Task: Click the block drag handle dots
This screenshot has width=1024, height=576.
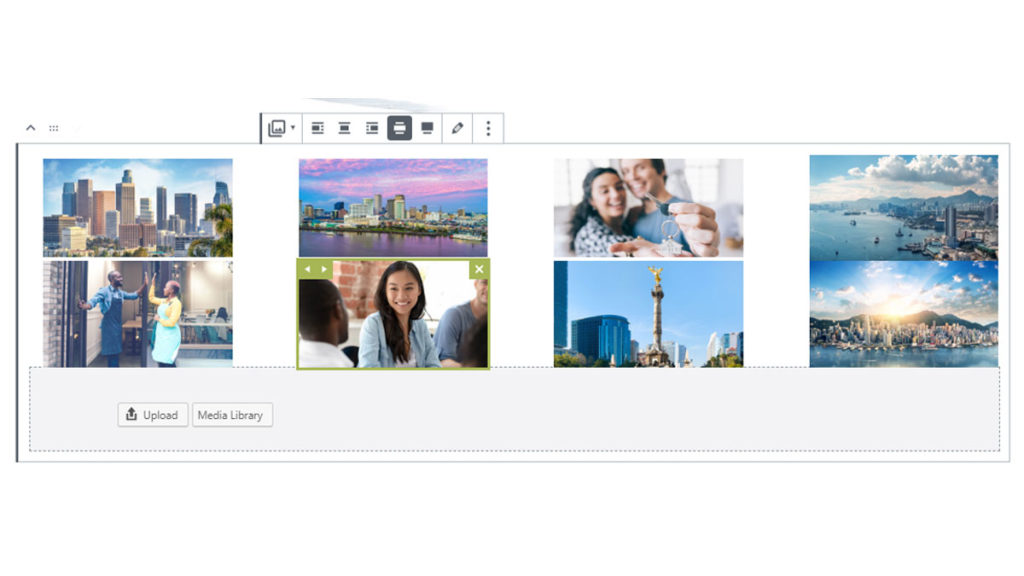Action: (x=54, y=128)
